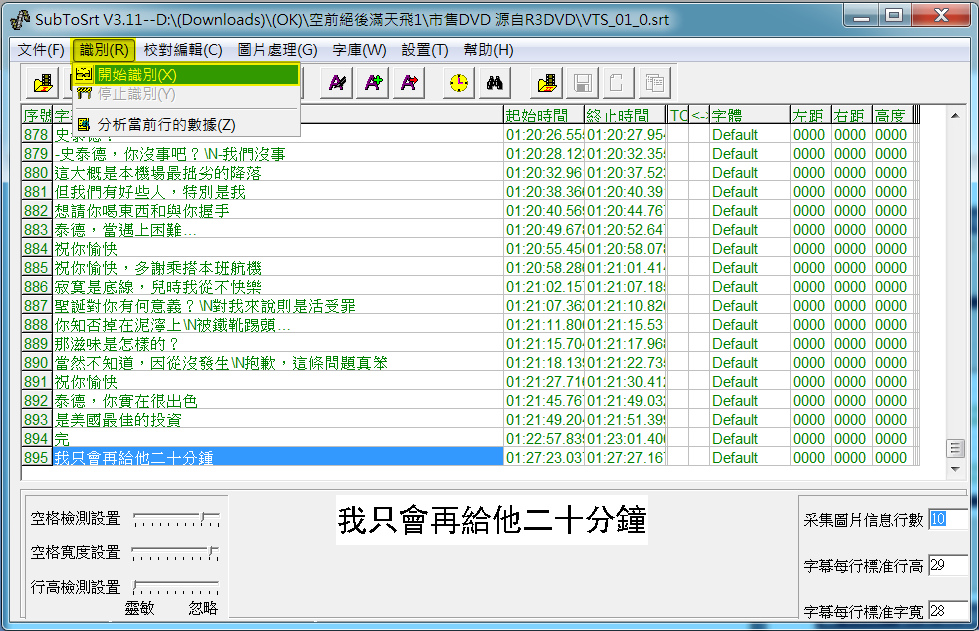979x631 pixels.
Task: Click the 字幕每行標准字寬 input field
Action: [x=947, y=610]
